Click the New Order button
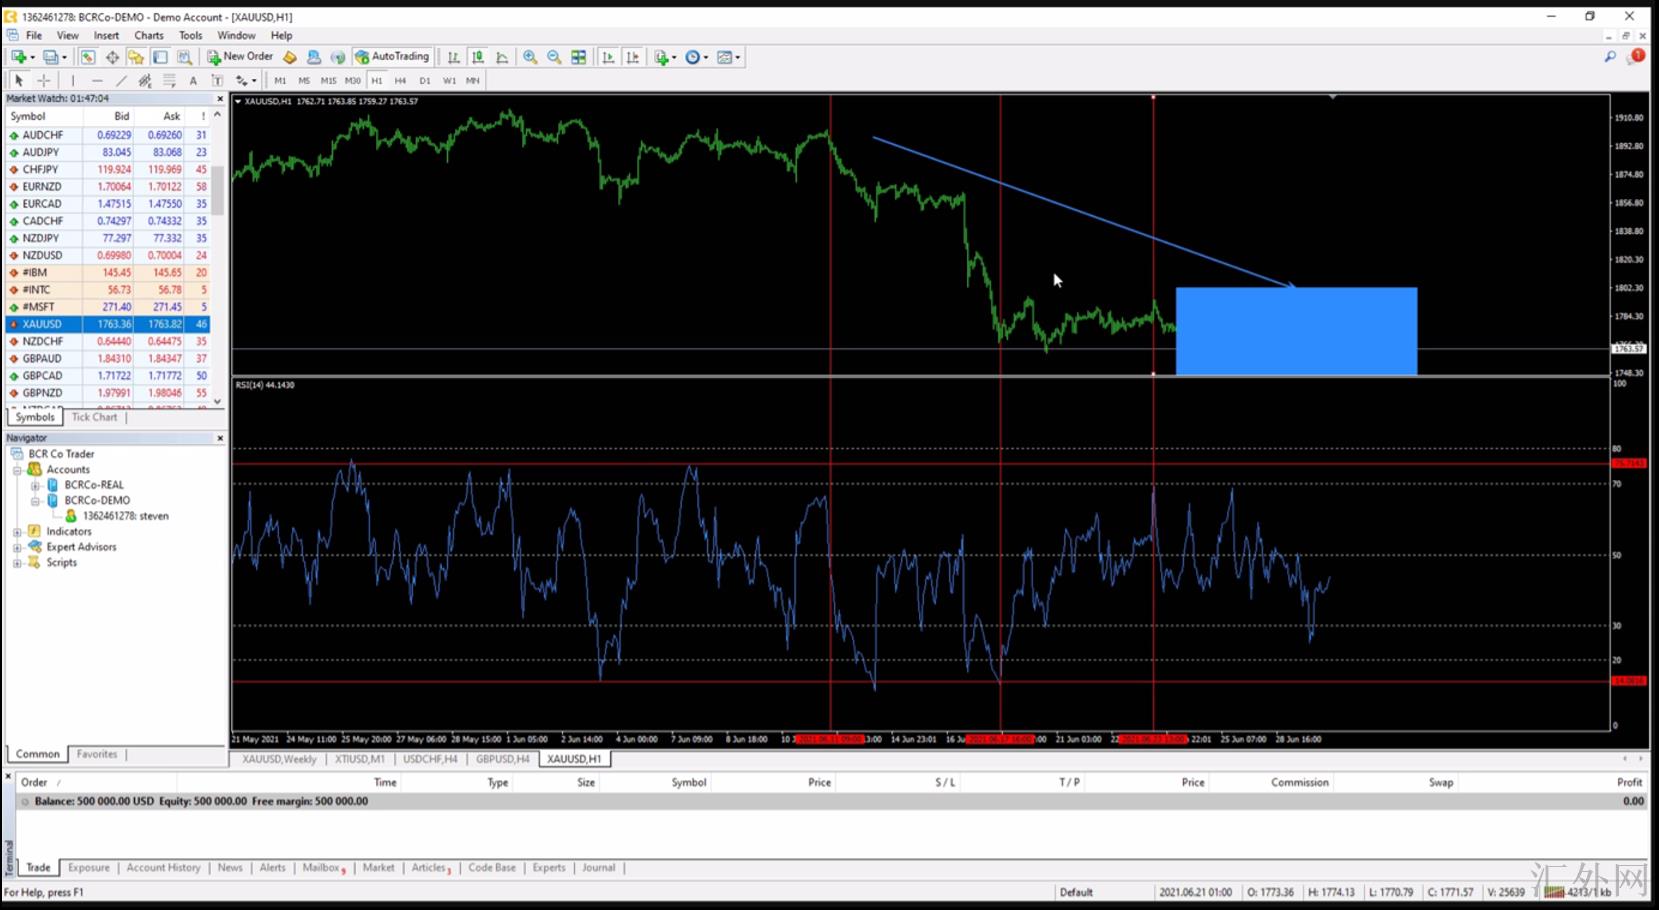1659x910 pixels. tap(240, 57)
